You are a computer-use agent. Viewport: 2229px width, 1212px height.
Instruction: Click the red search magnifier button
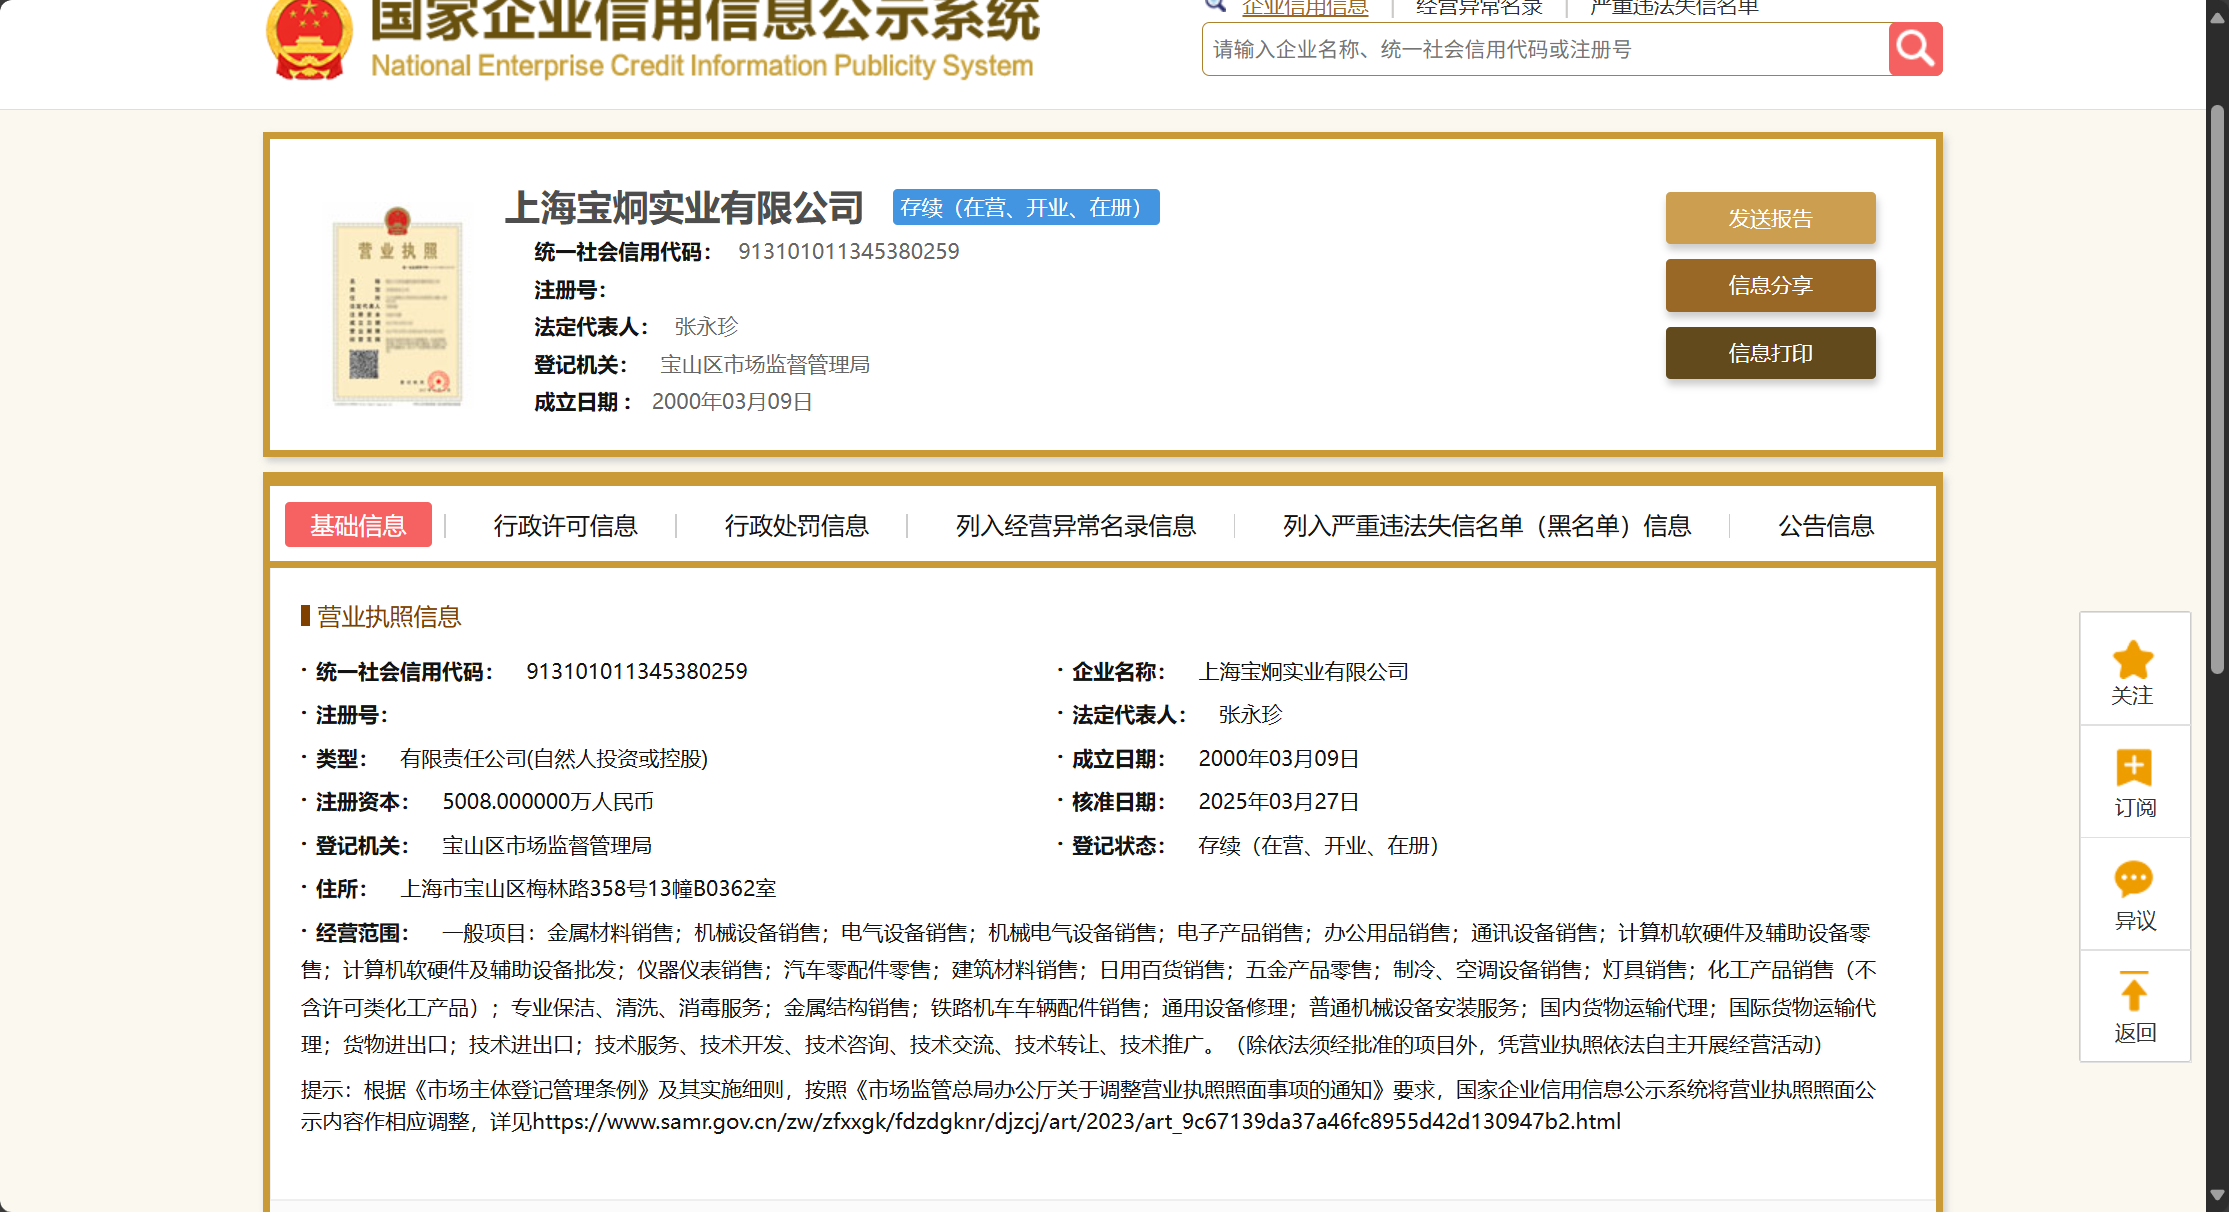[x=1915, y=48]
